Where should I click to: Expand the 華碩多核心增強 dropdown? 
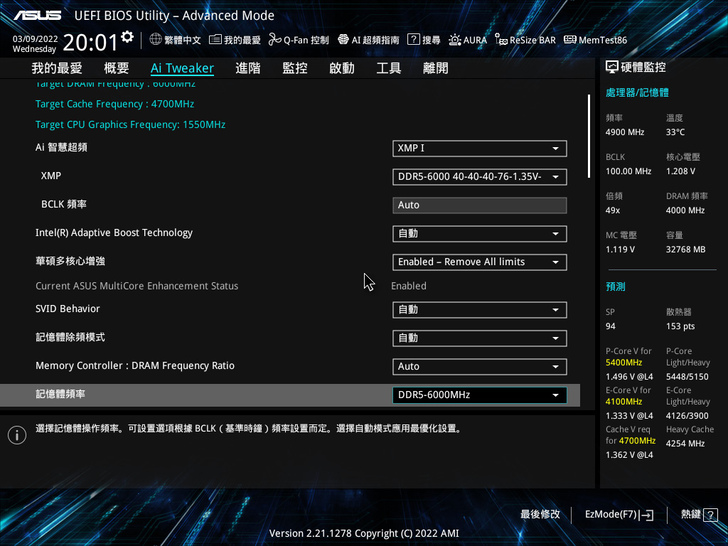click(479, 262)
